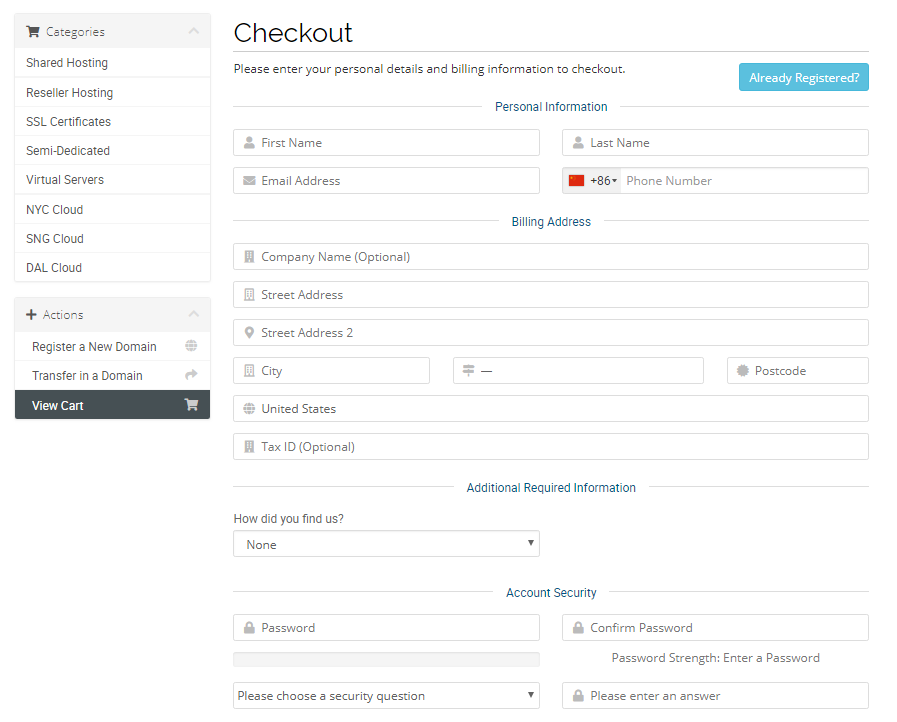897x722 pixels.
Task: Click the map marker icon in Street Address 2
Action: point(249,333)
